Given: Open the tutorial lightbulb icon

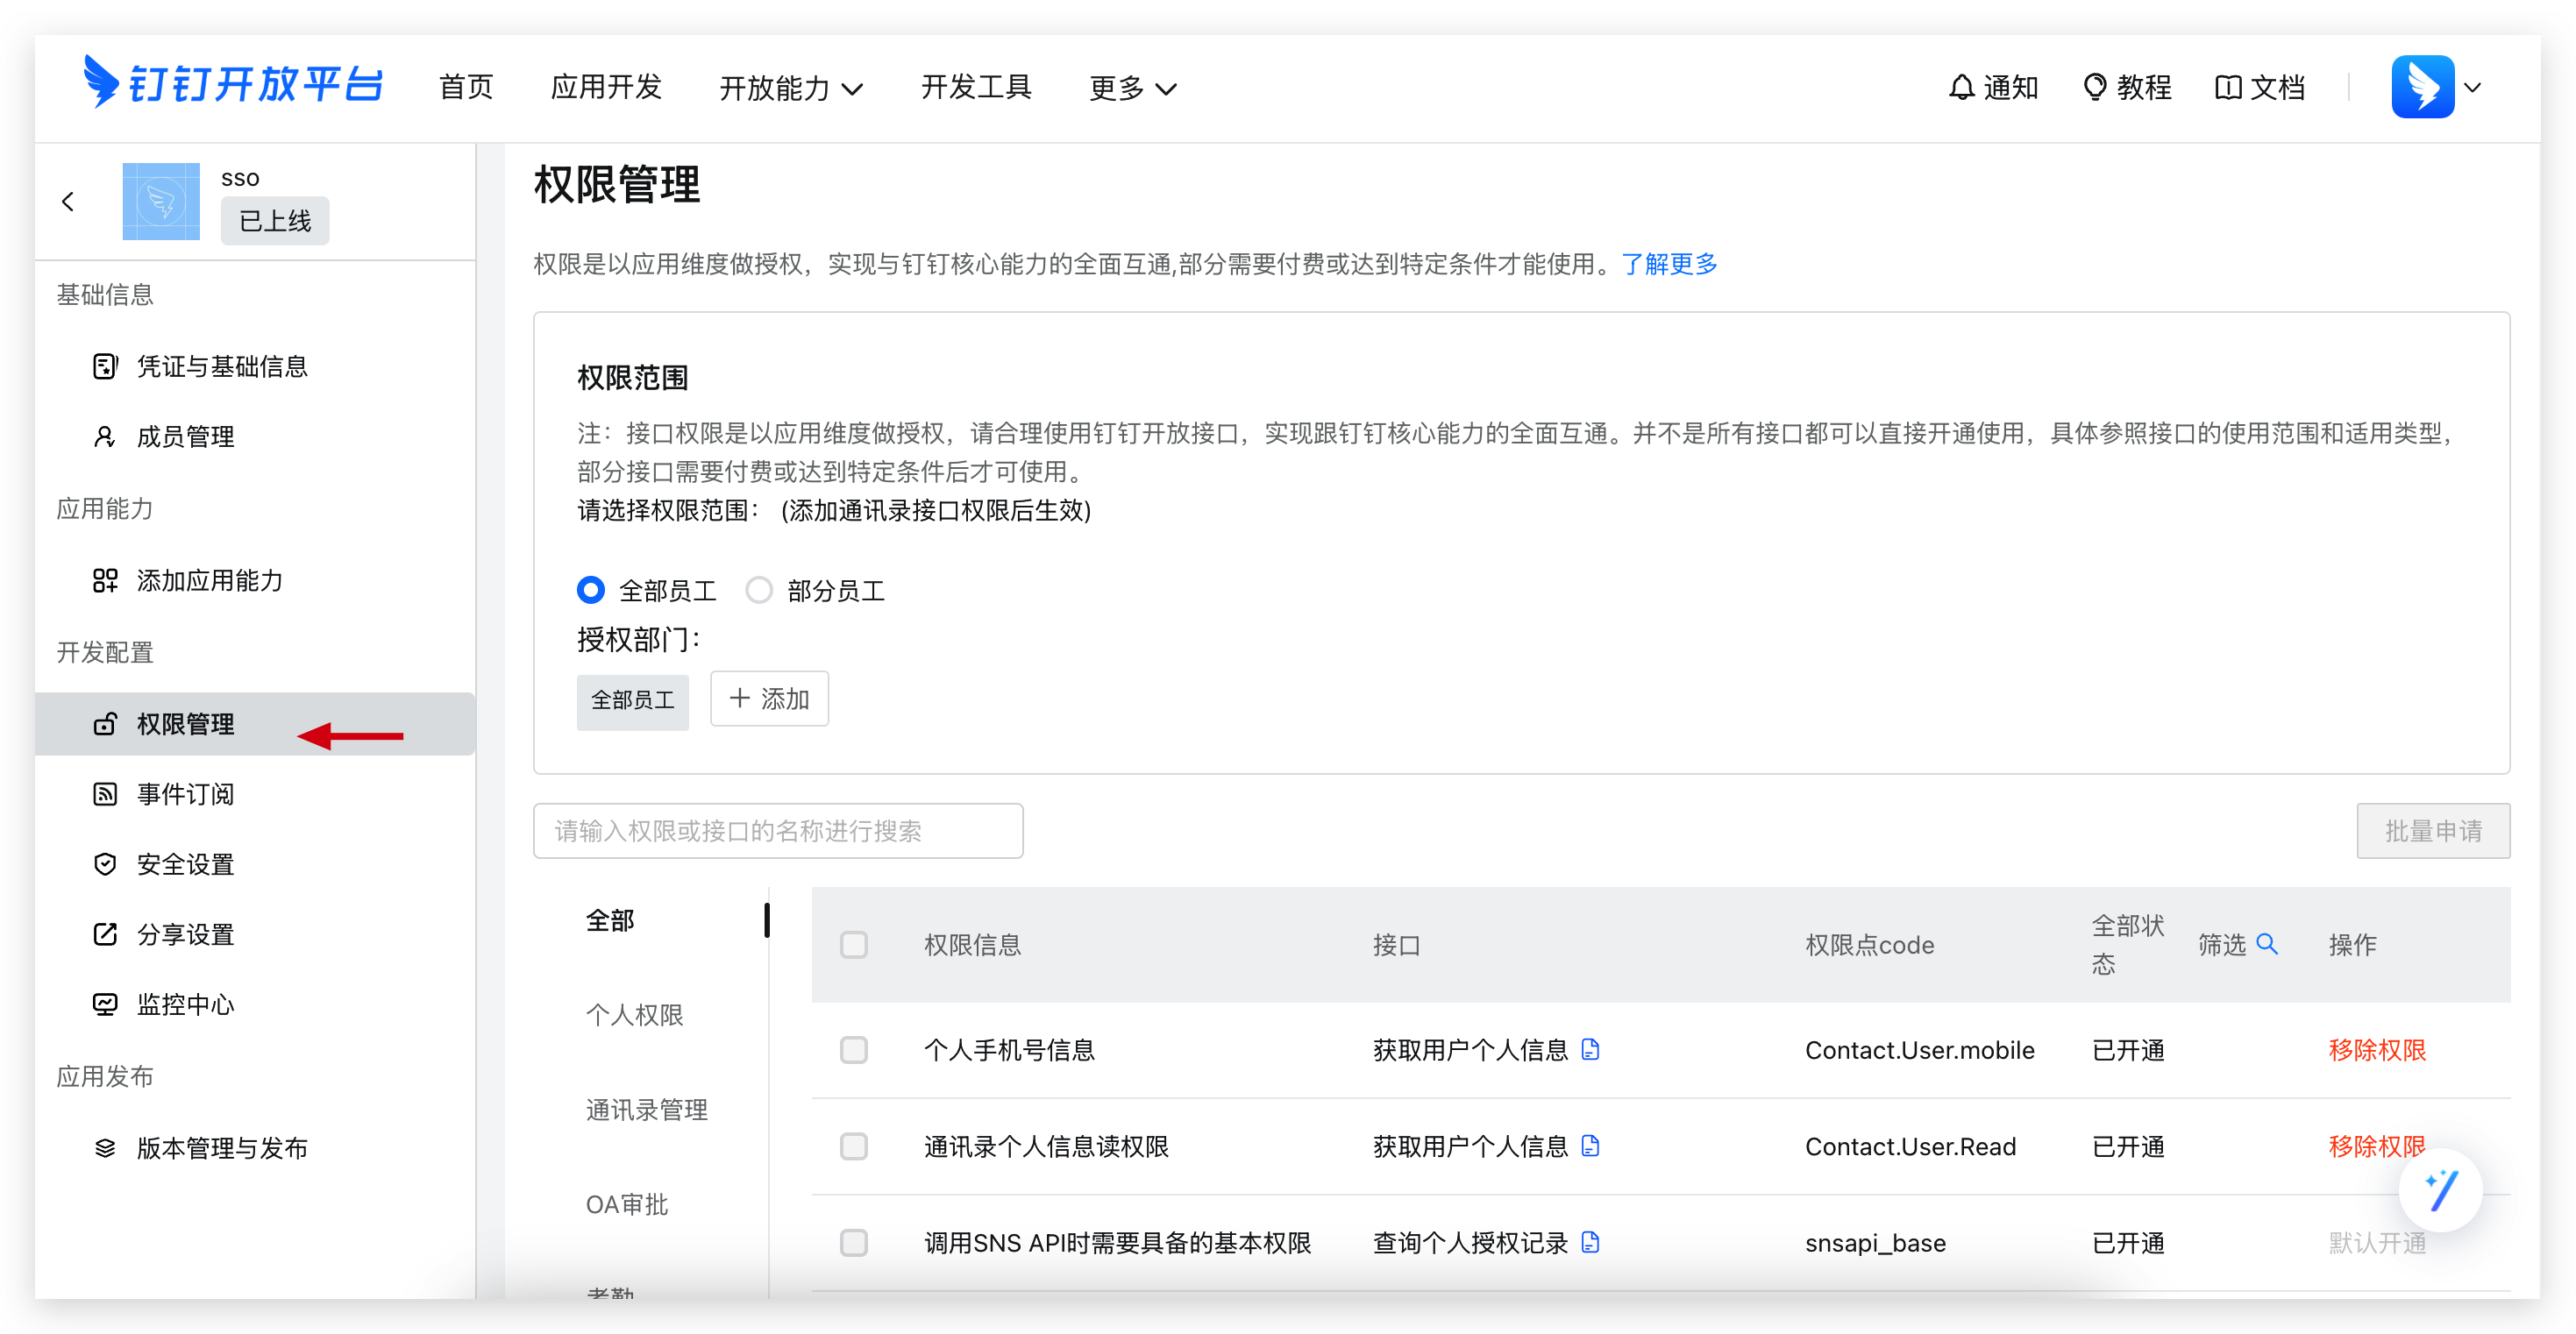Looking at the screenshot, I should pyautogui.click(x=2094, y=88).
